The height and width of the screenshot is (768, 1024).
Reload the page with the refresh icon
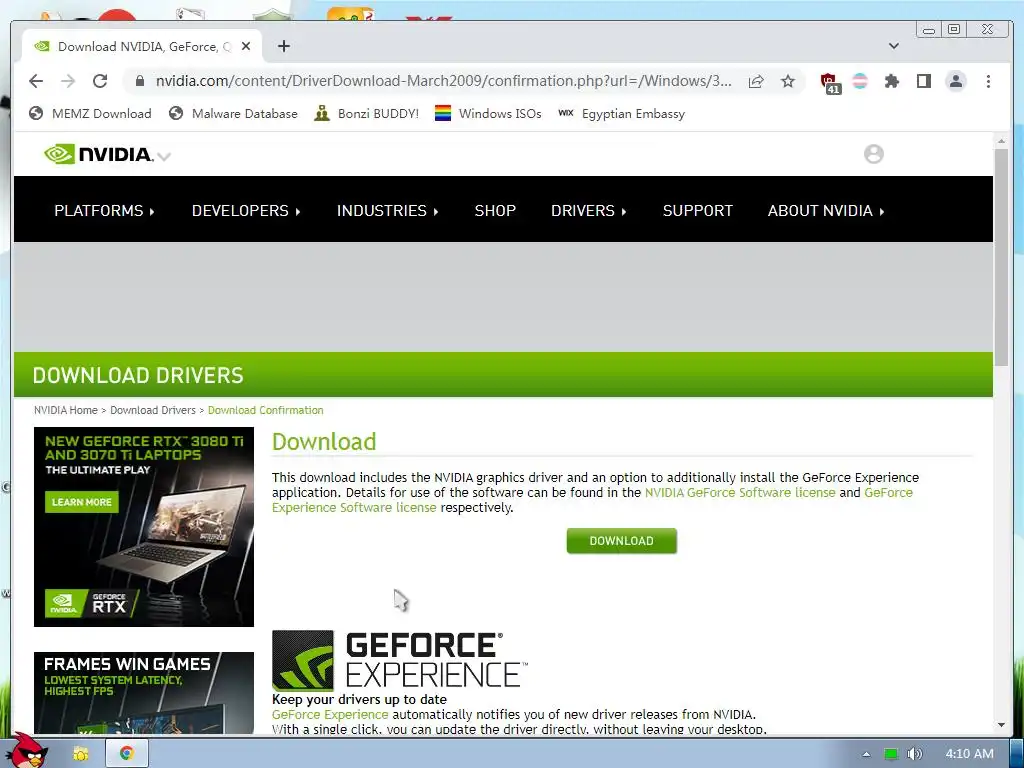point(100,81)
